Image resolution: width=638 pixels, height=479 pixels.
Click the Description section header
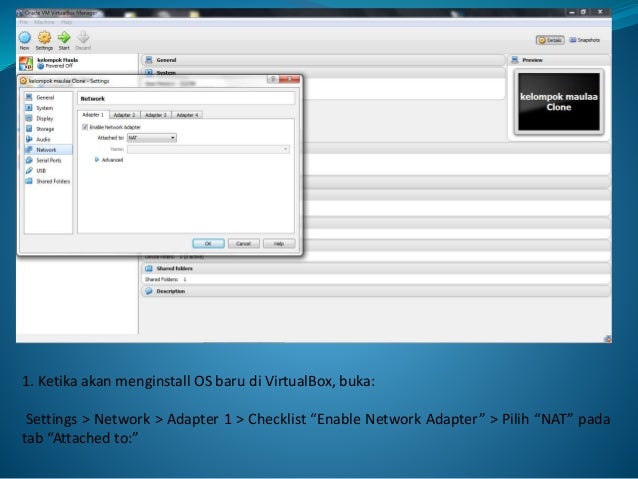[376, 291]
